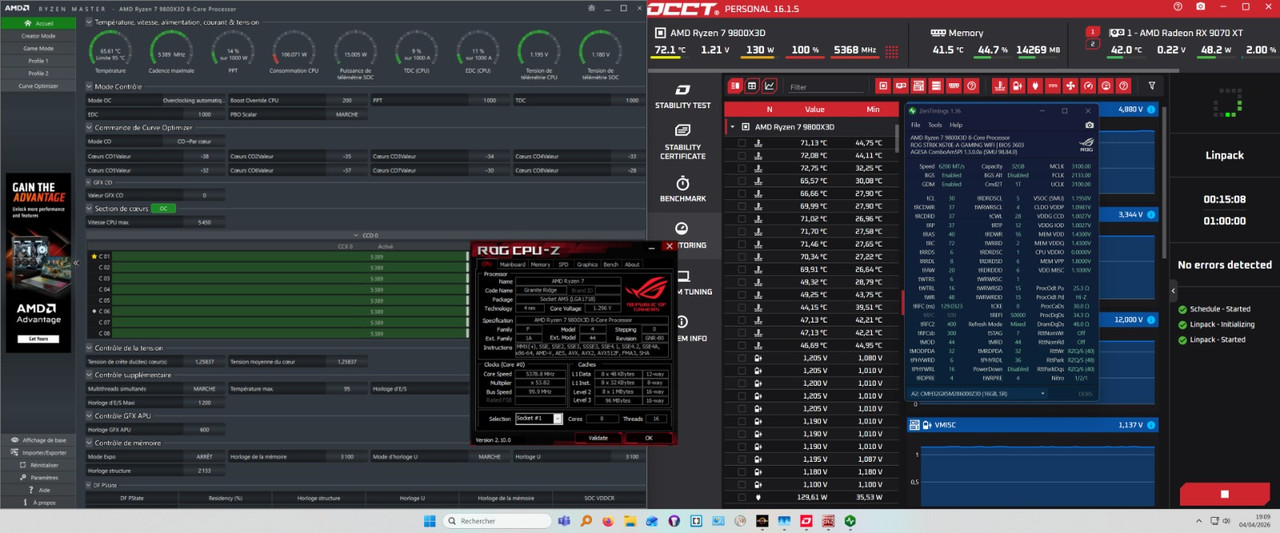The height and width of the screenshot is (533, 1280).
Task: Collapse Contrôle de la tension section
Action: click(89, 348)
